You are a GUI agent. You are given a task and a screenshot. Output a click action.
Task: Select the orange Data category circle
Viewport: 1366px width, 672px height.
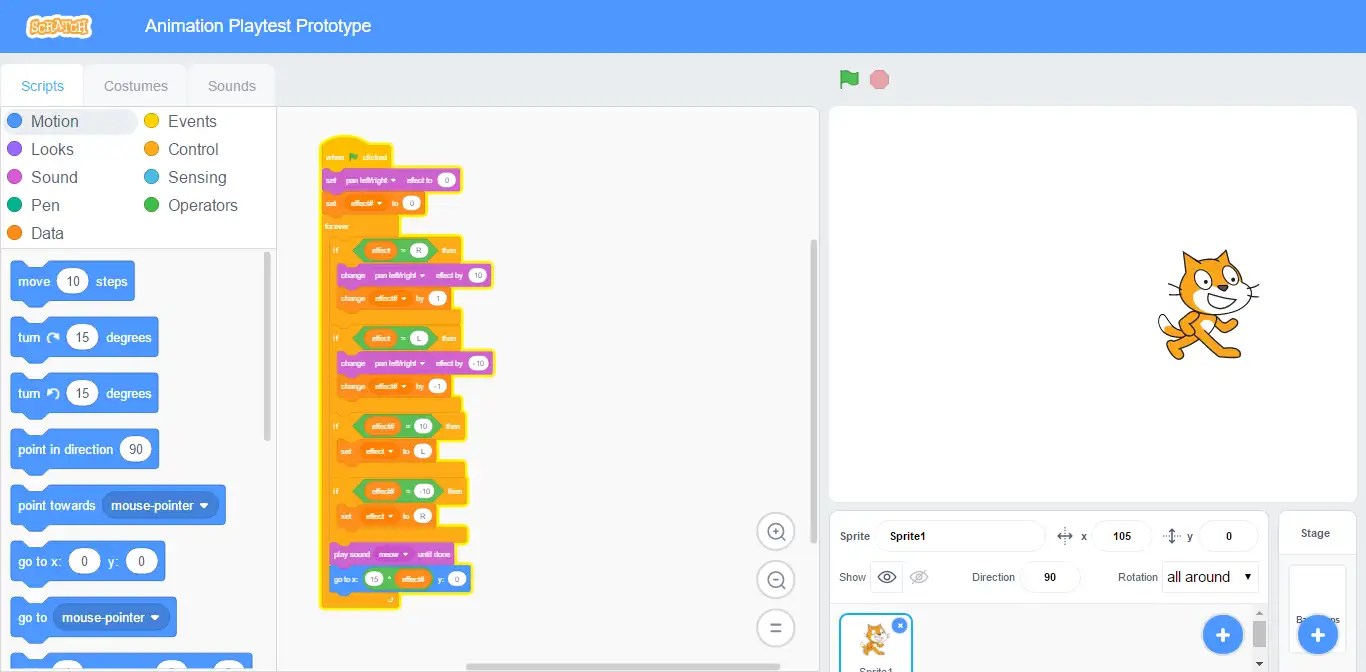coord(14,233)
